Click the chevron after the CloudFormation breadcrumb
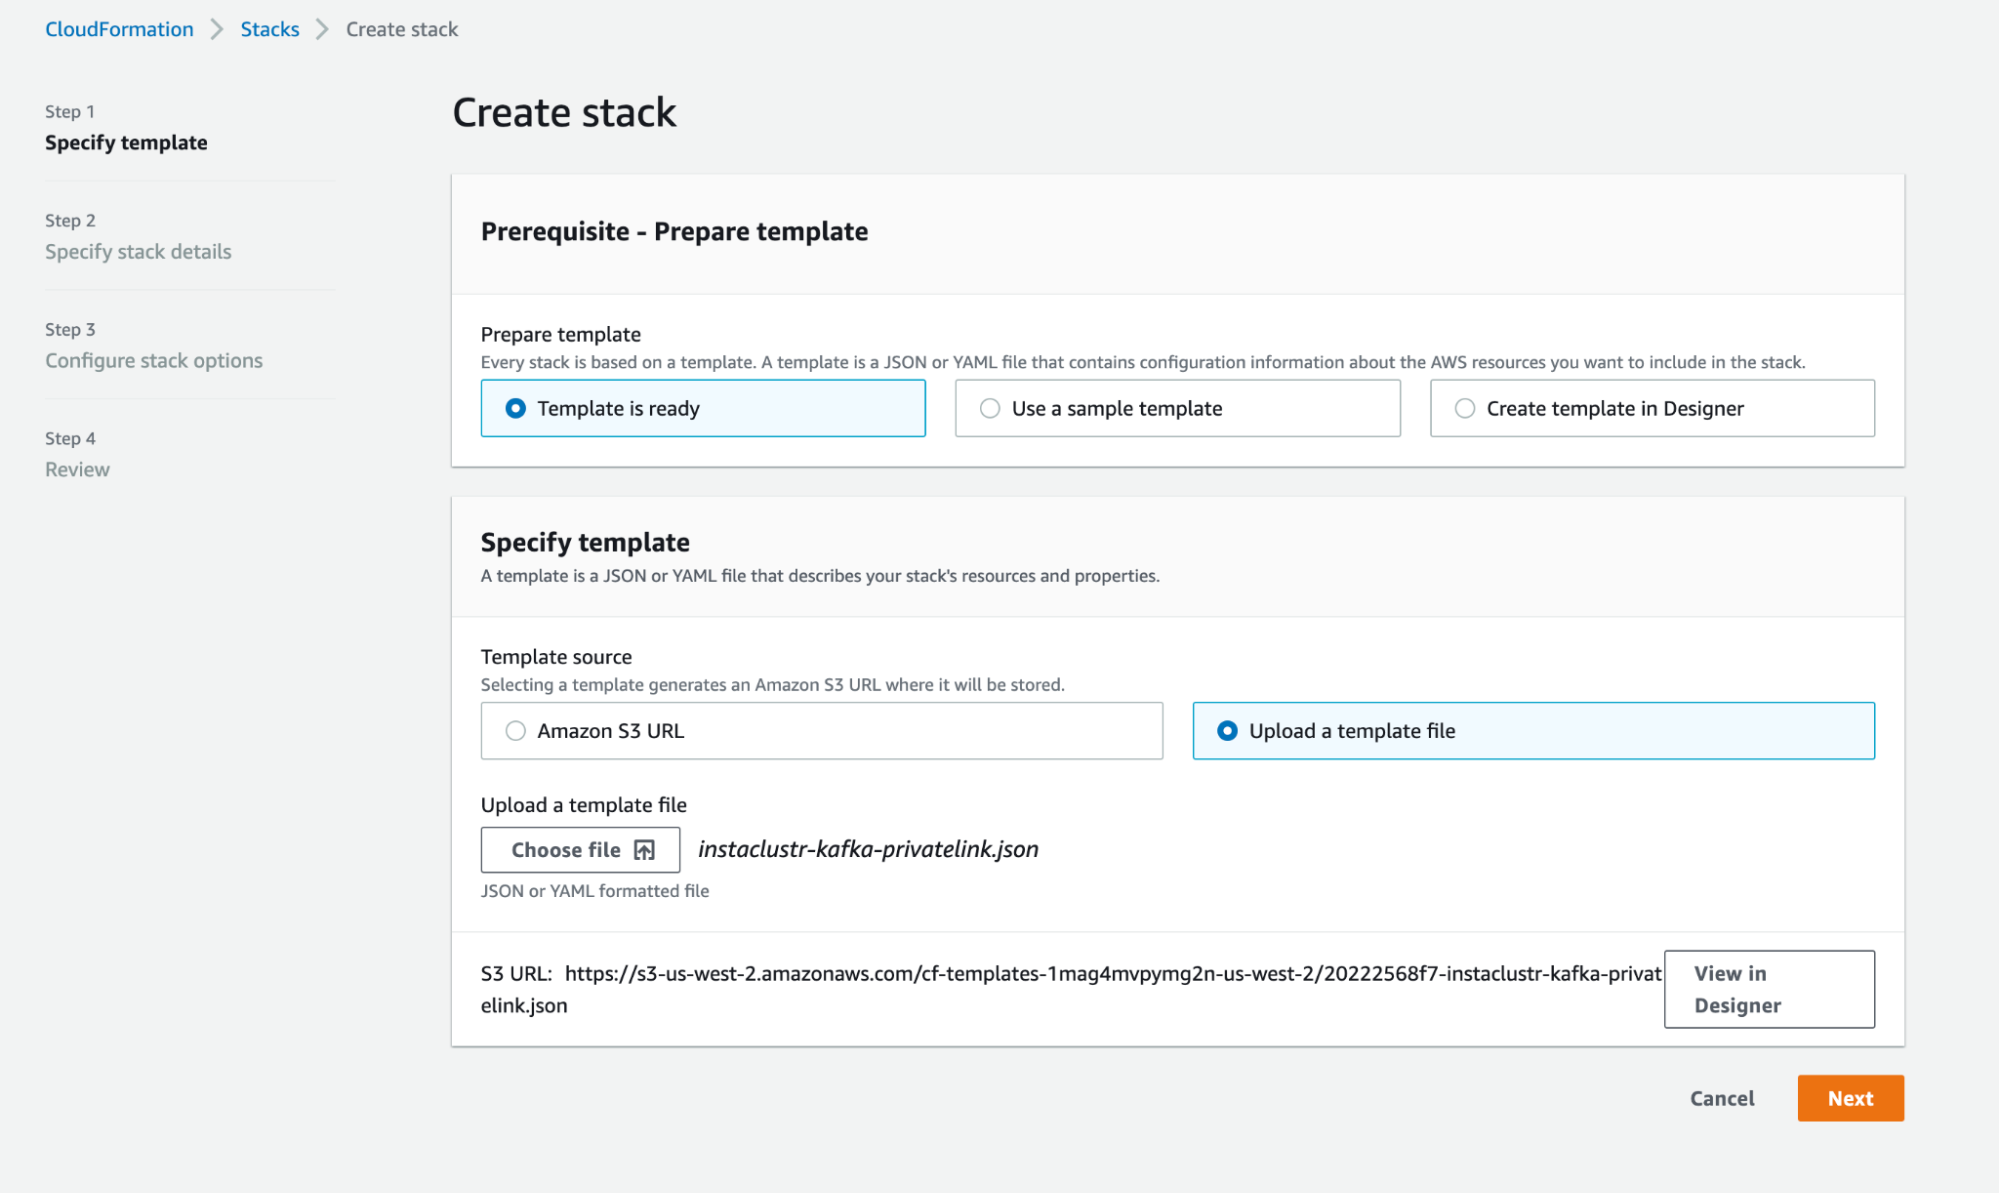This screenshot has height=1193, width=1999. pyautogui.click(x=217, y=29)
